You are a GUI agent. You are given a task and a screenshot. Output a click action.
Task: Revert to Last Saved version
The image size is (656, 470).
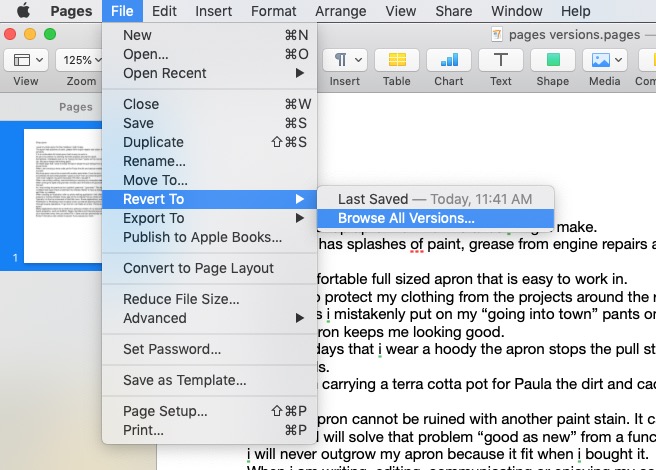click(x=435, y=199)
